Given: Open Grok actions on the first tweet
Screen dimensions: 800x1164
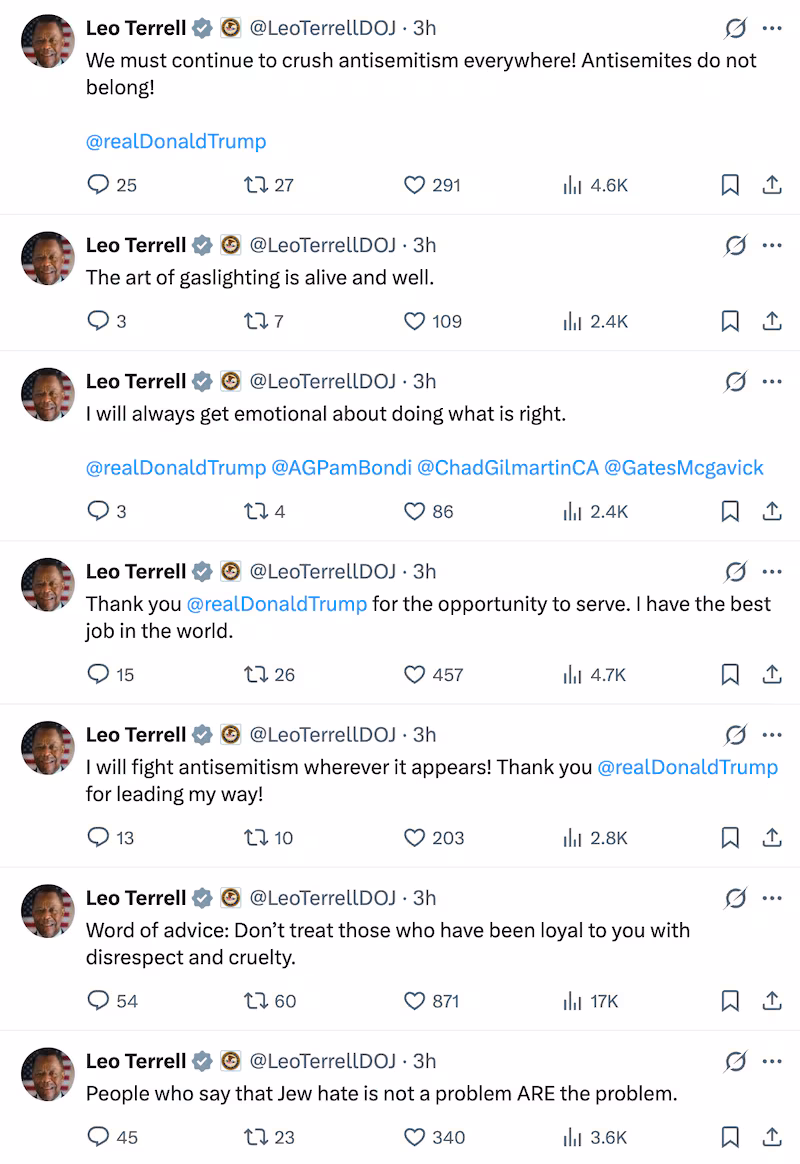Looking at the screenshot, I should click(735, 29).
